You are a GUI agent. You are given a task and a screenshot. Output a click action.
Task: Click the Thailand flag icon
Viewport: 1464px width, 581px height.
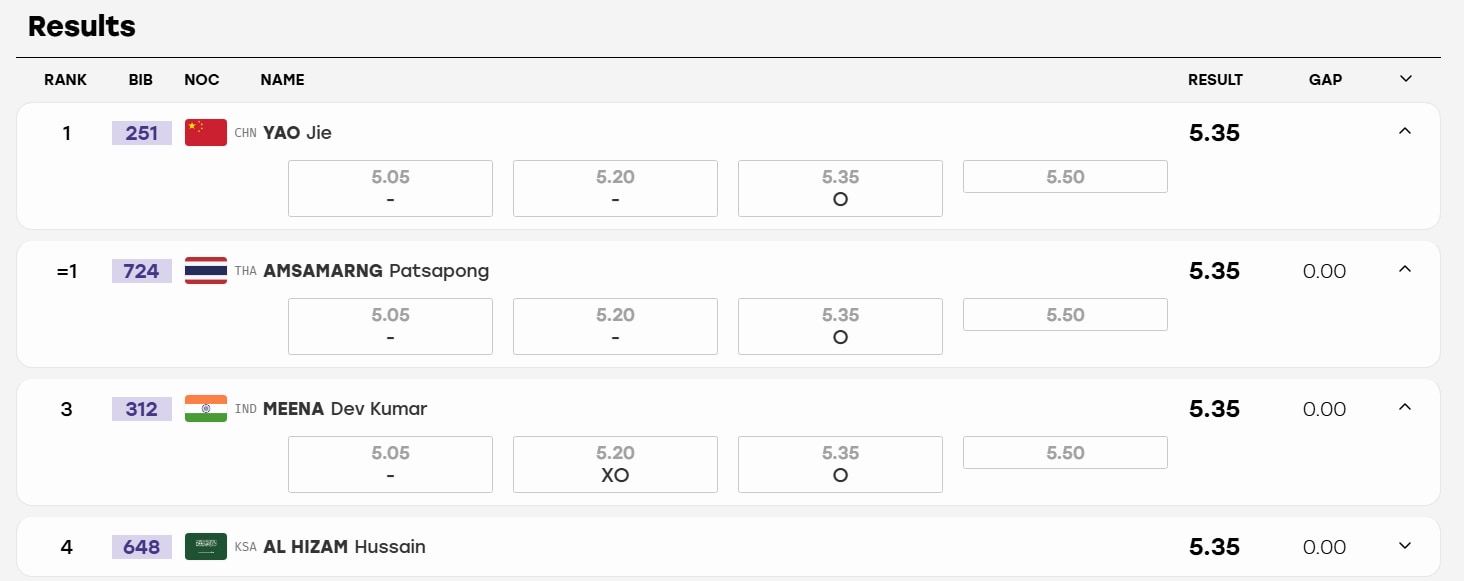206,271
